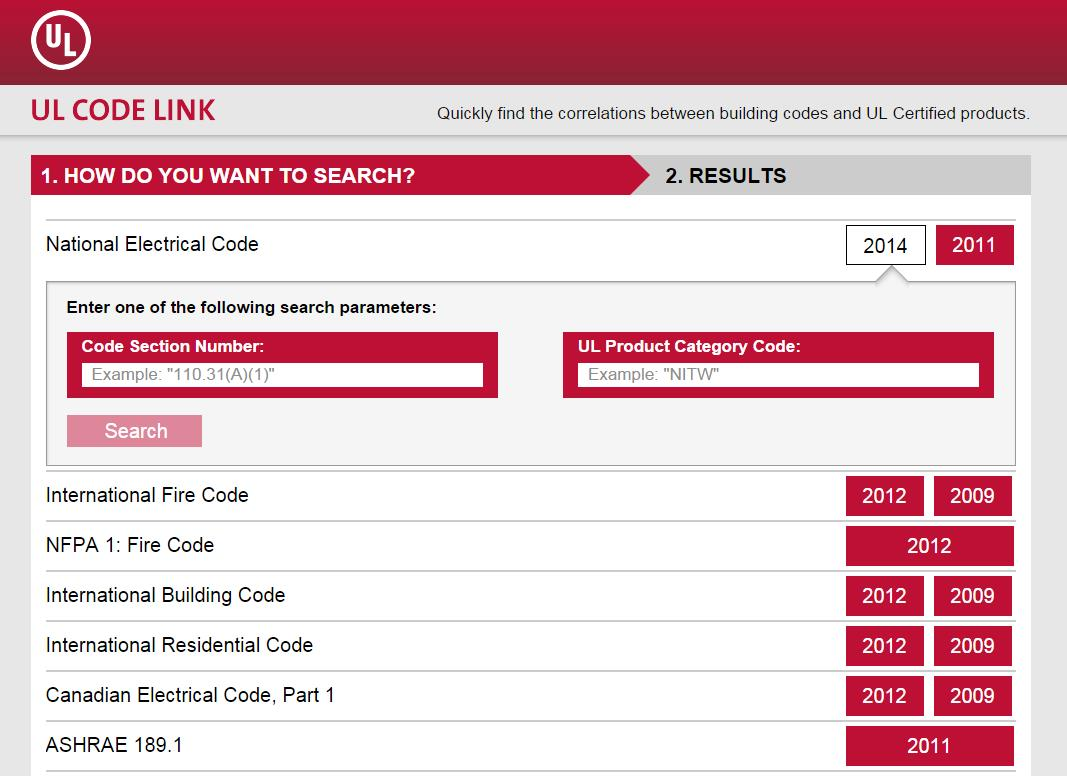Select the 2012 International Residential Code edition
Image resolution: width=1067 pixels, height=776 pixels.
click(885, 645)
